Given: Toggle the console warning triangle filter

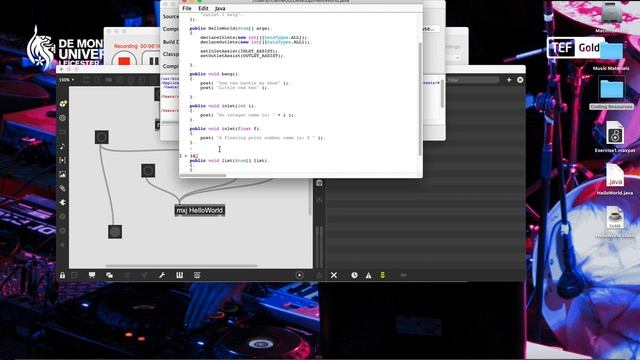Looking at the screenshot, I should pyautogui.click(x=369, y=276).
